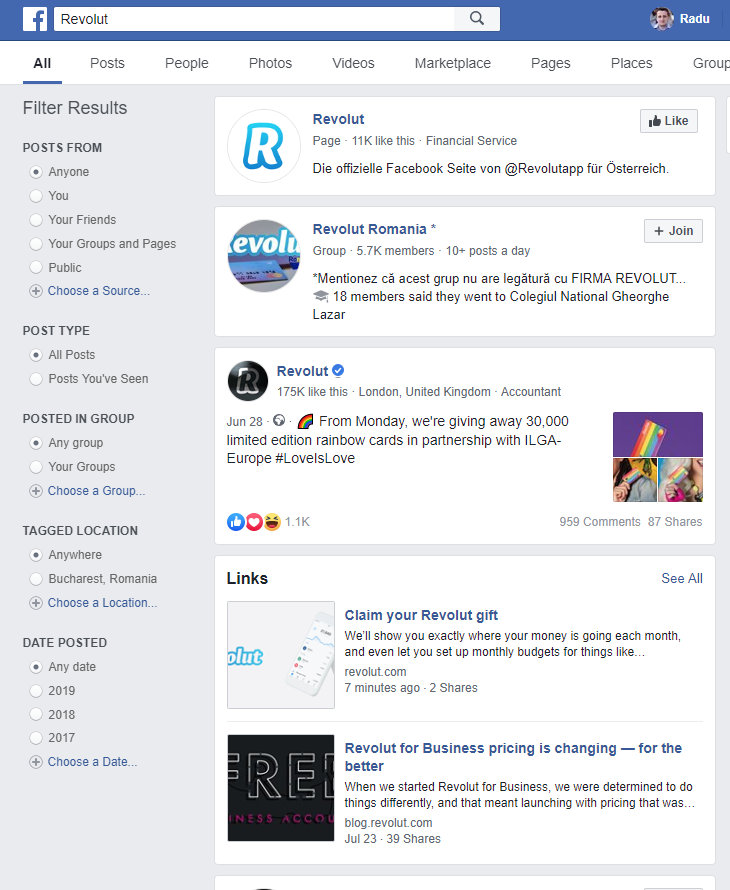Switch to the Videos tab
The width and height of the screenshot is (730, 890).
point(353,63)
